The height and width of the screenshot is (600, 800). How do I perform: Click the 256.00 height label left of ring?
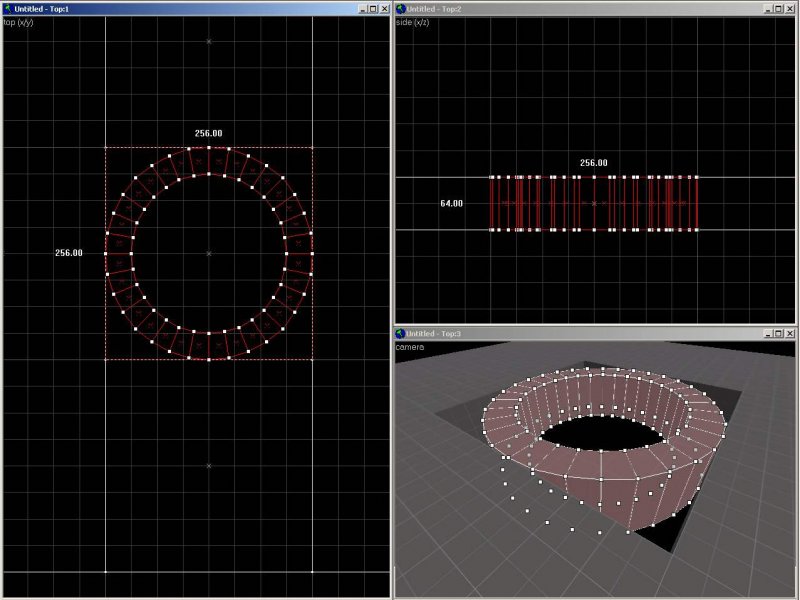pyautogui.click(x=69, y=253)
